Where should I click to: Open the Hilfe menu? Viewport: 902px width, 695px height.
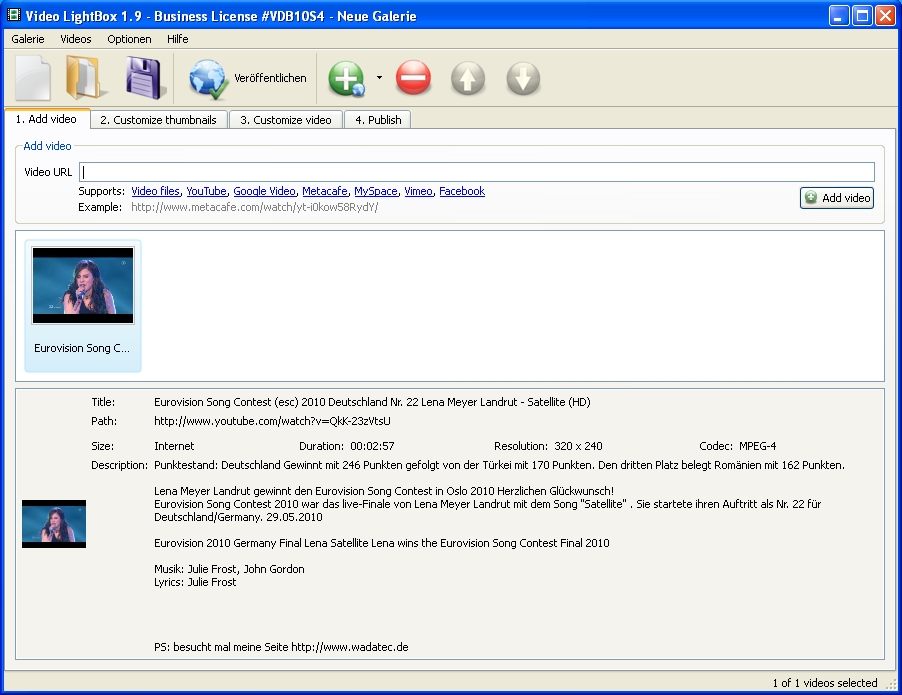pyautogui.click(x=178, y=39)
